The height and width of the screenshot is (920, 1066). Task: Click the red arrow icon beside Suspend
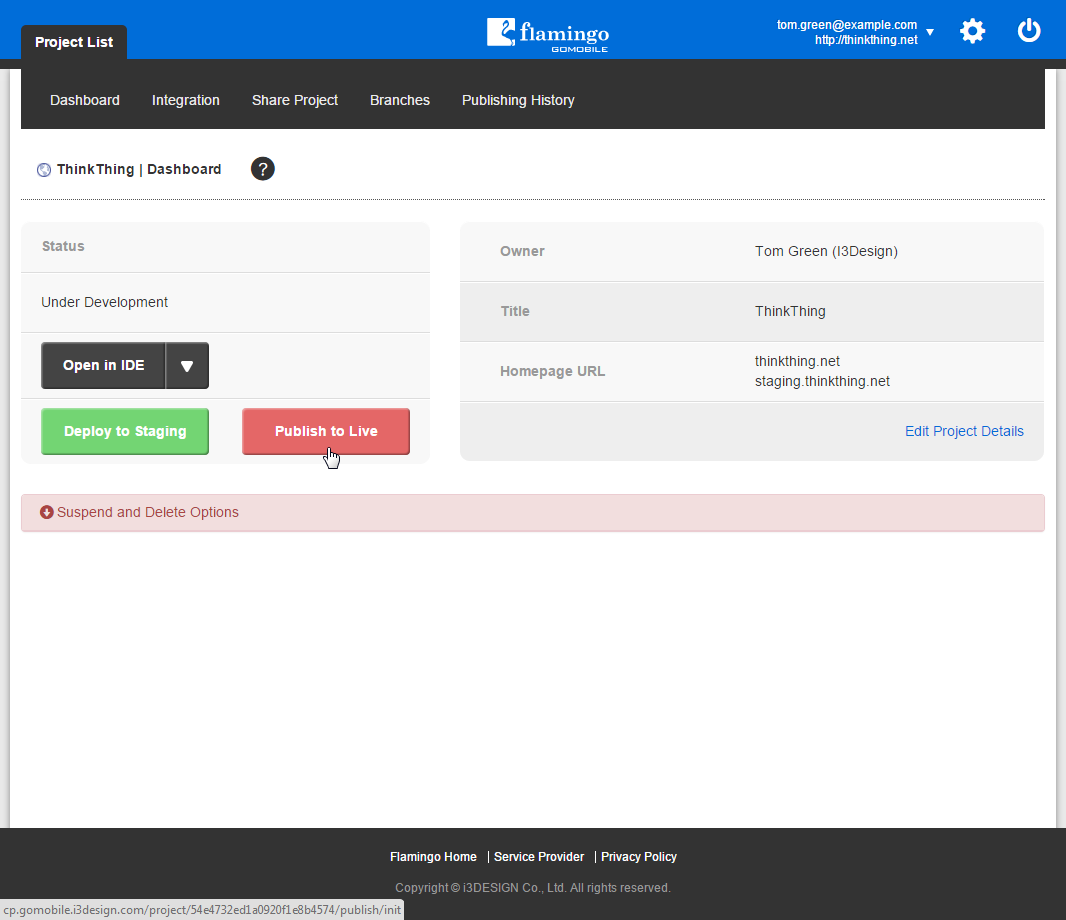point(46,512)
